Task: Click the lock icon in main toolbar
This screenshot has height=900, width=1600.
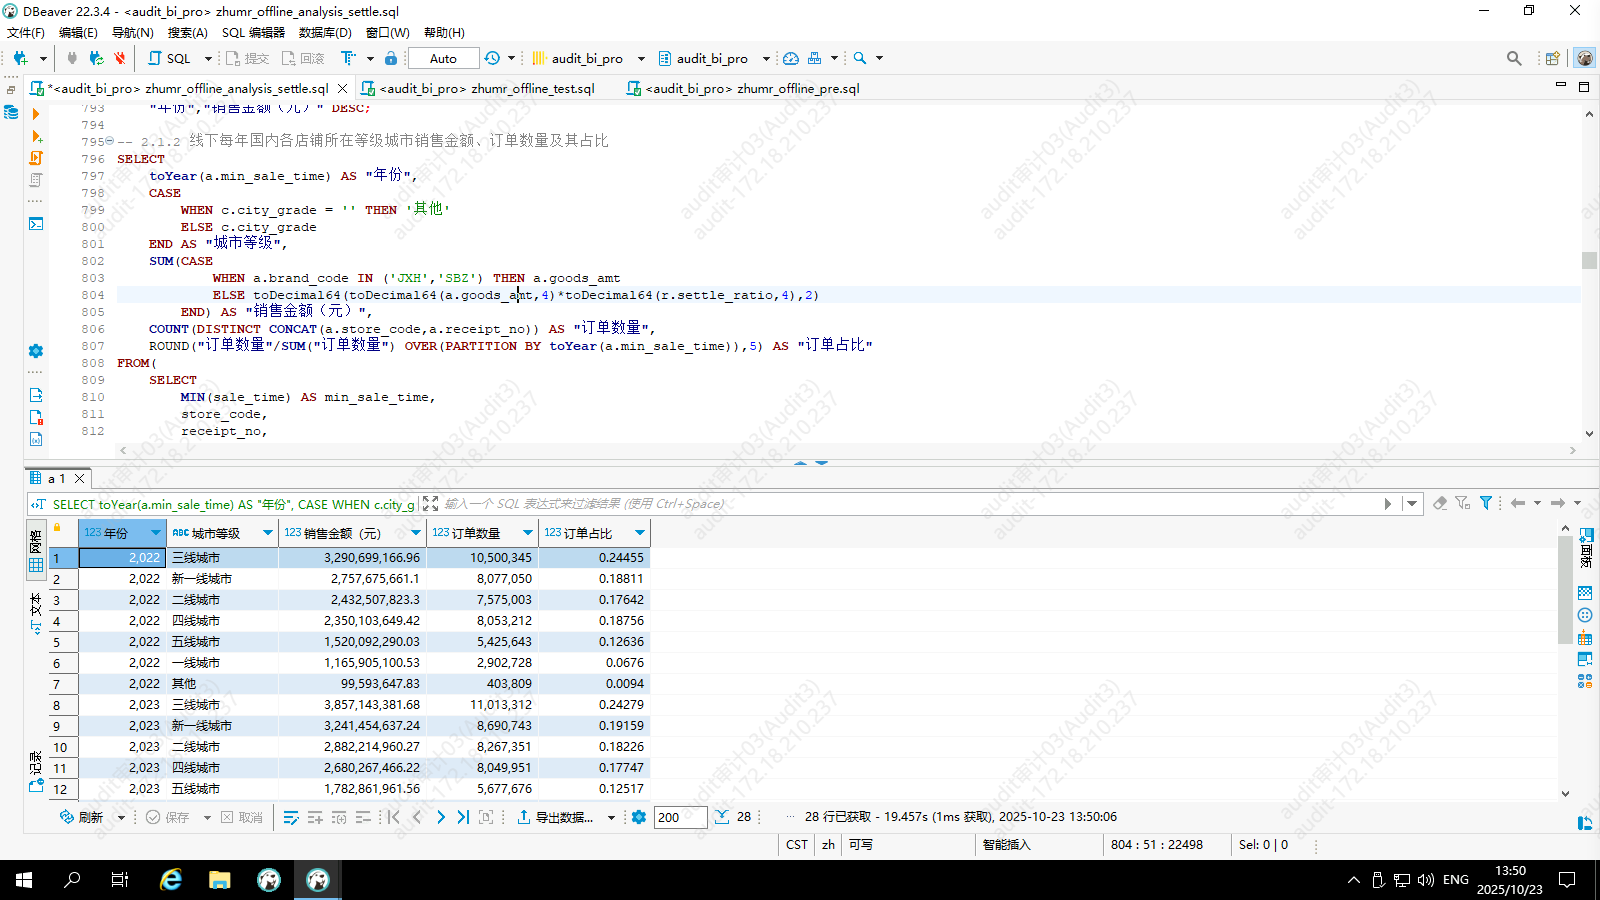Action: 391,58
